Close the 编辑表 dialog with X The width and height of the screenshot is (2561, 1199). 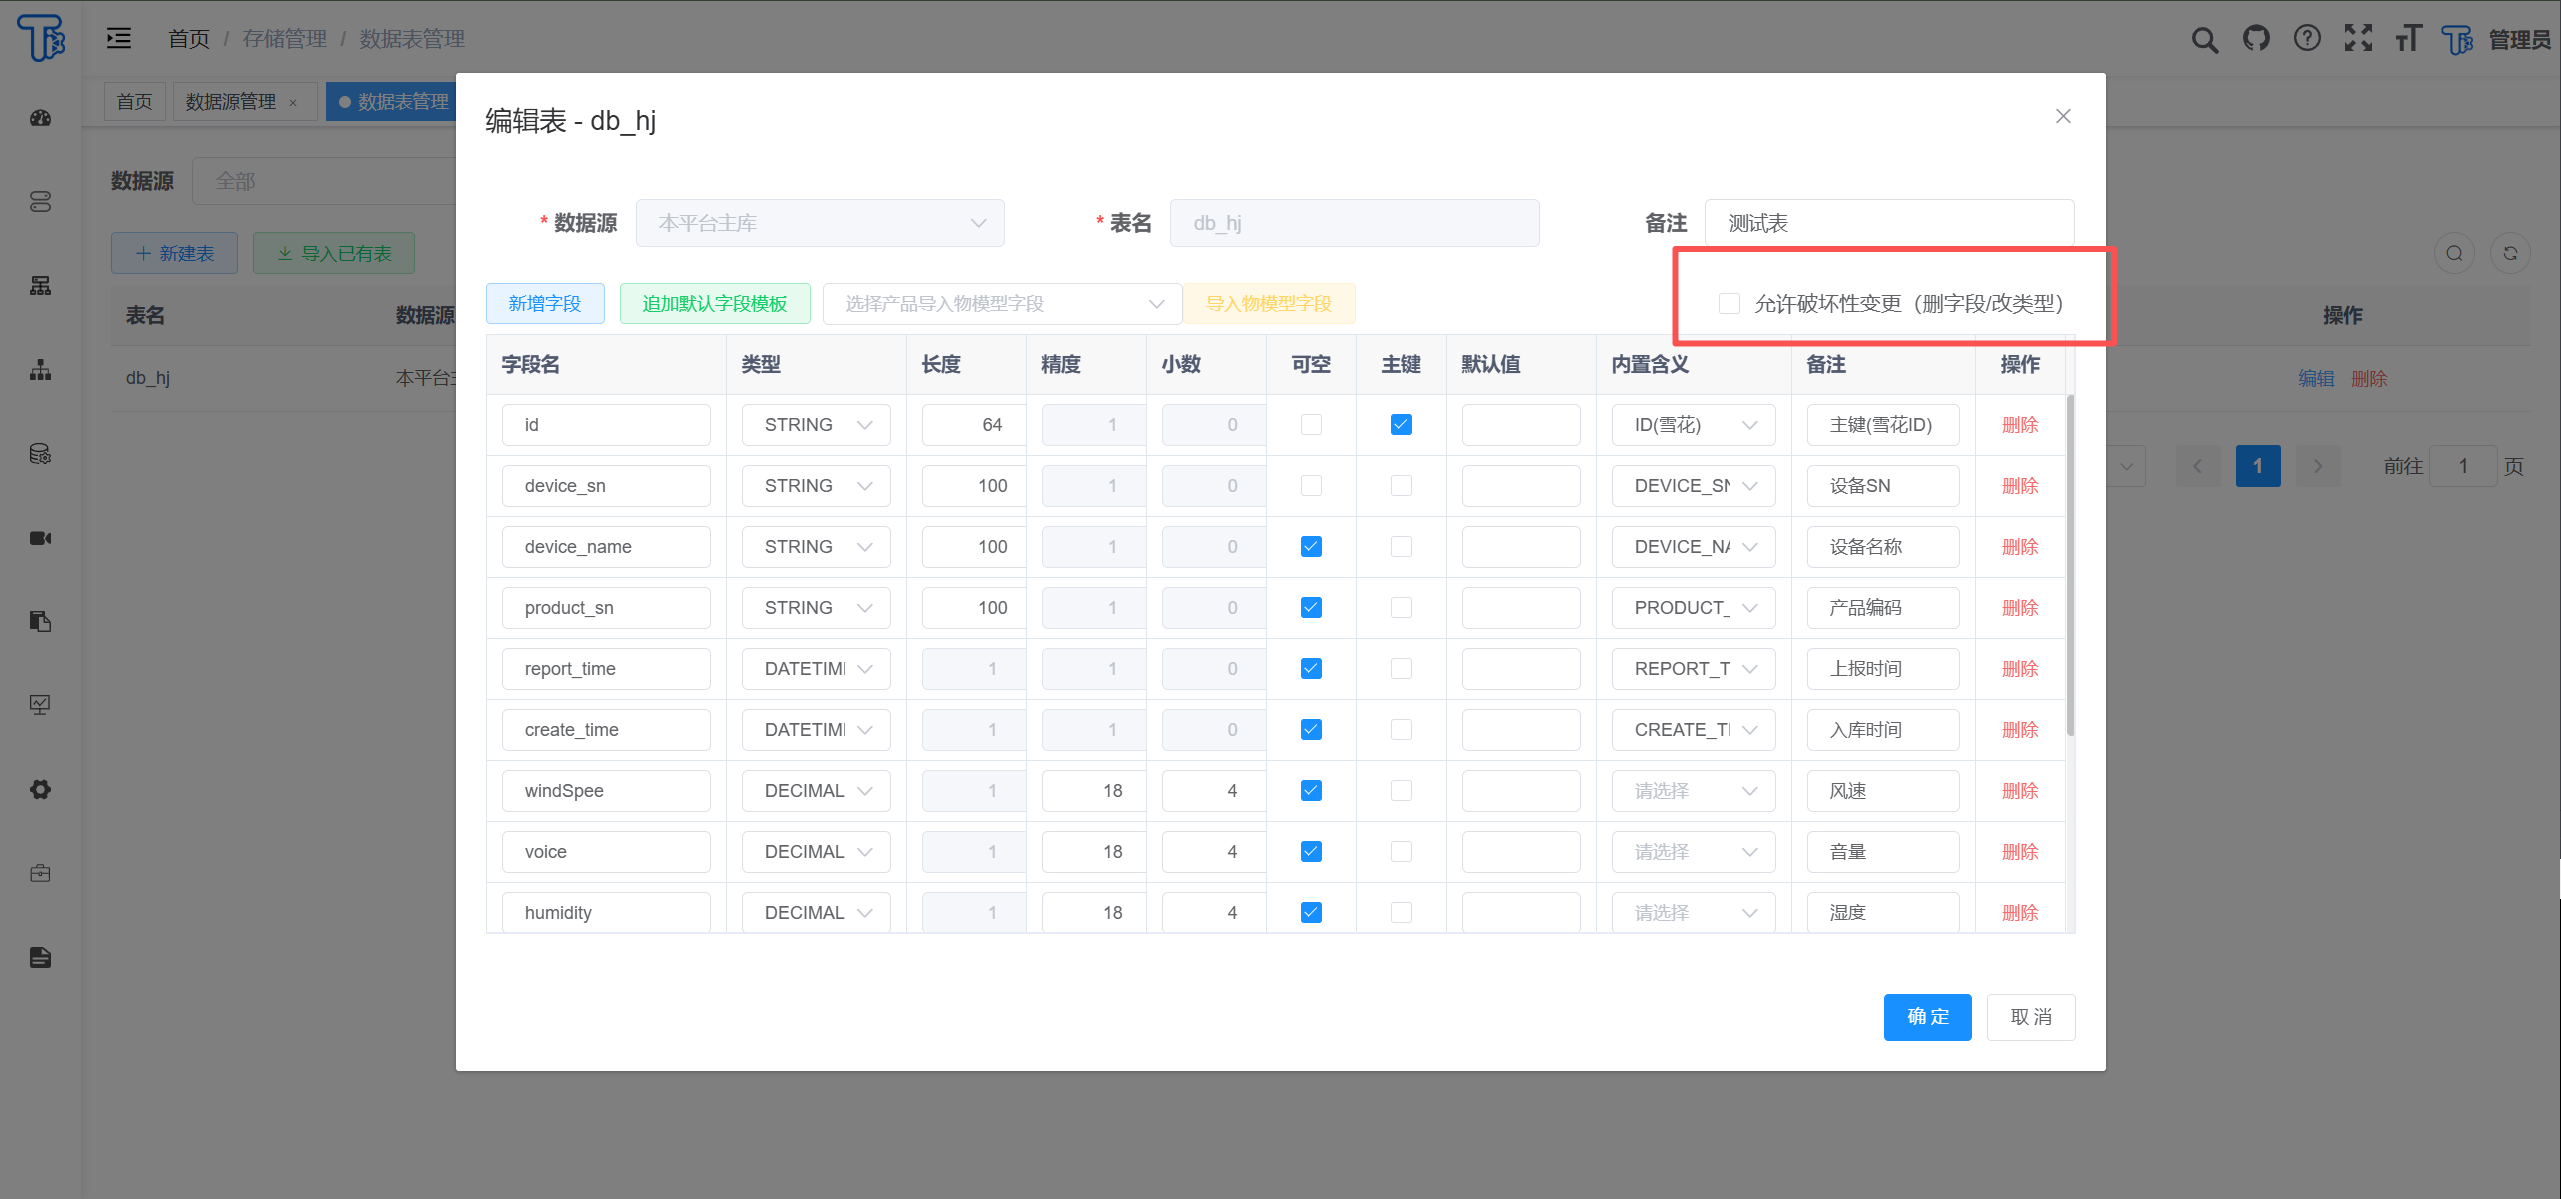point(2063,116)
